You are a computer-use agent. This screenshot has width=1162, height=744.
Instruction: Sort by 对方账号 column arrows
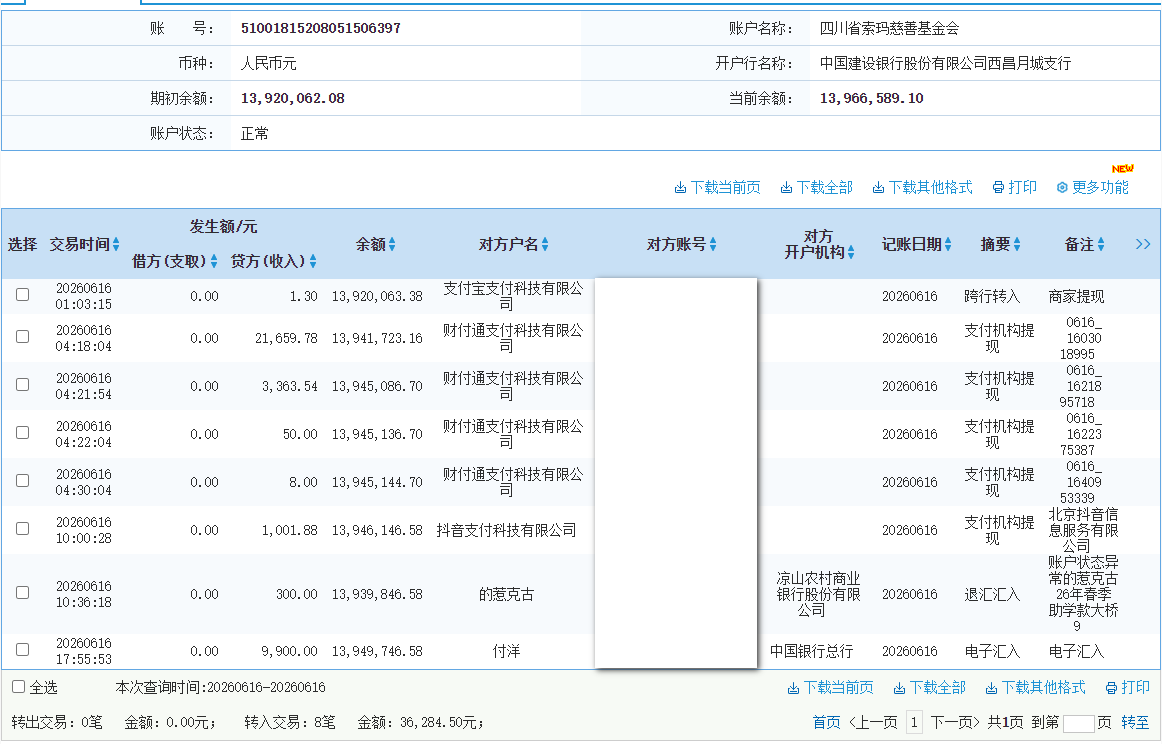pyautogui.click(x=713, y=245)
